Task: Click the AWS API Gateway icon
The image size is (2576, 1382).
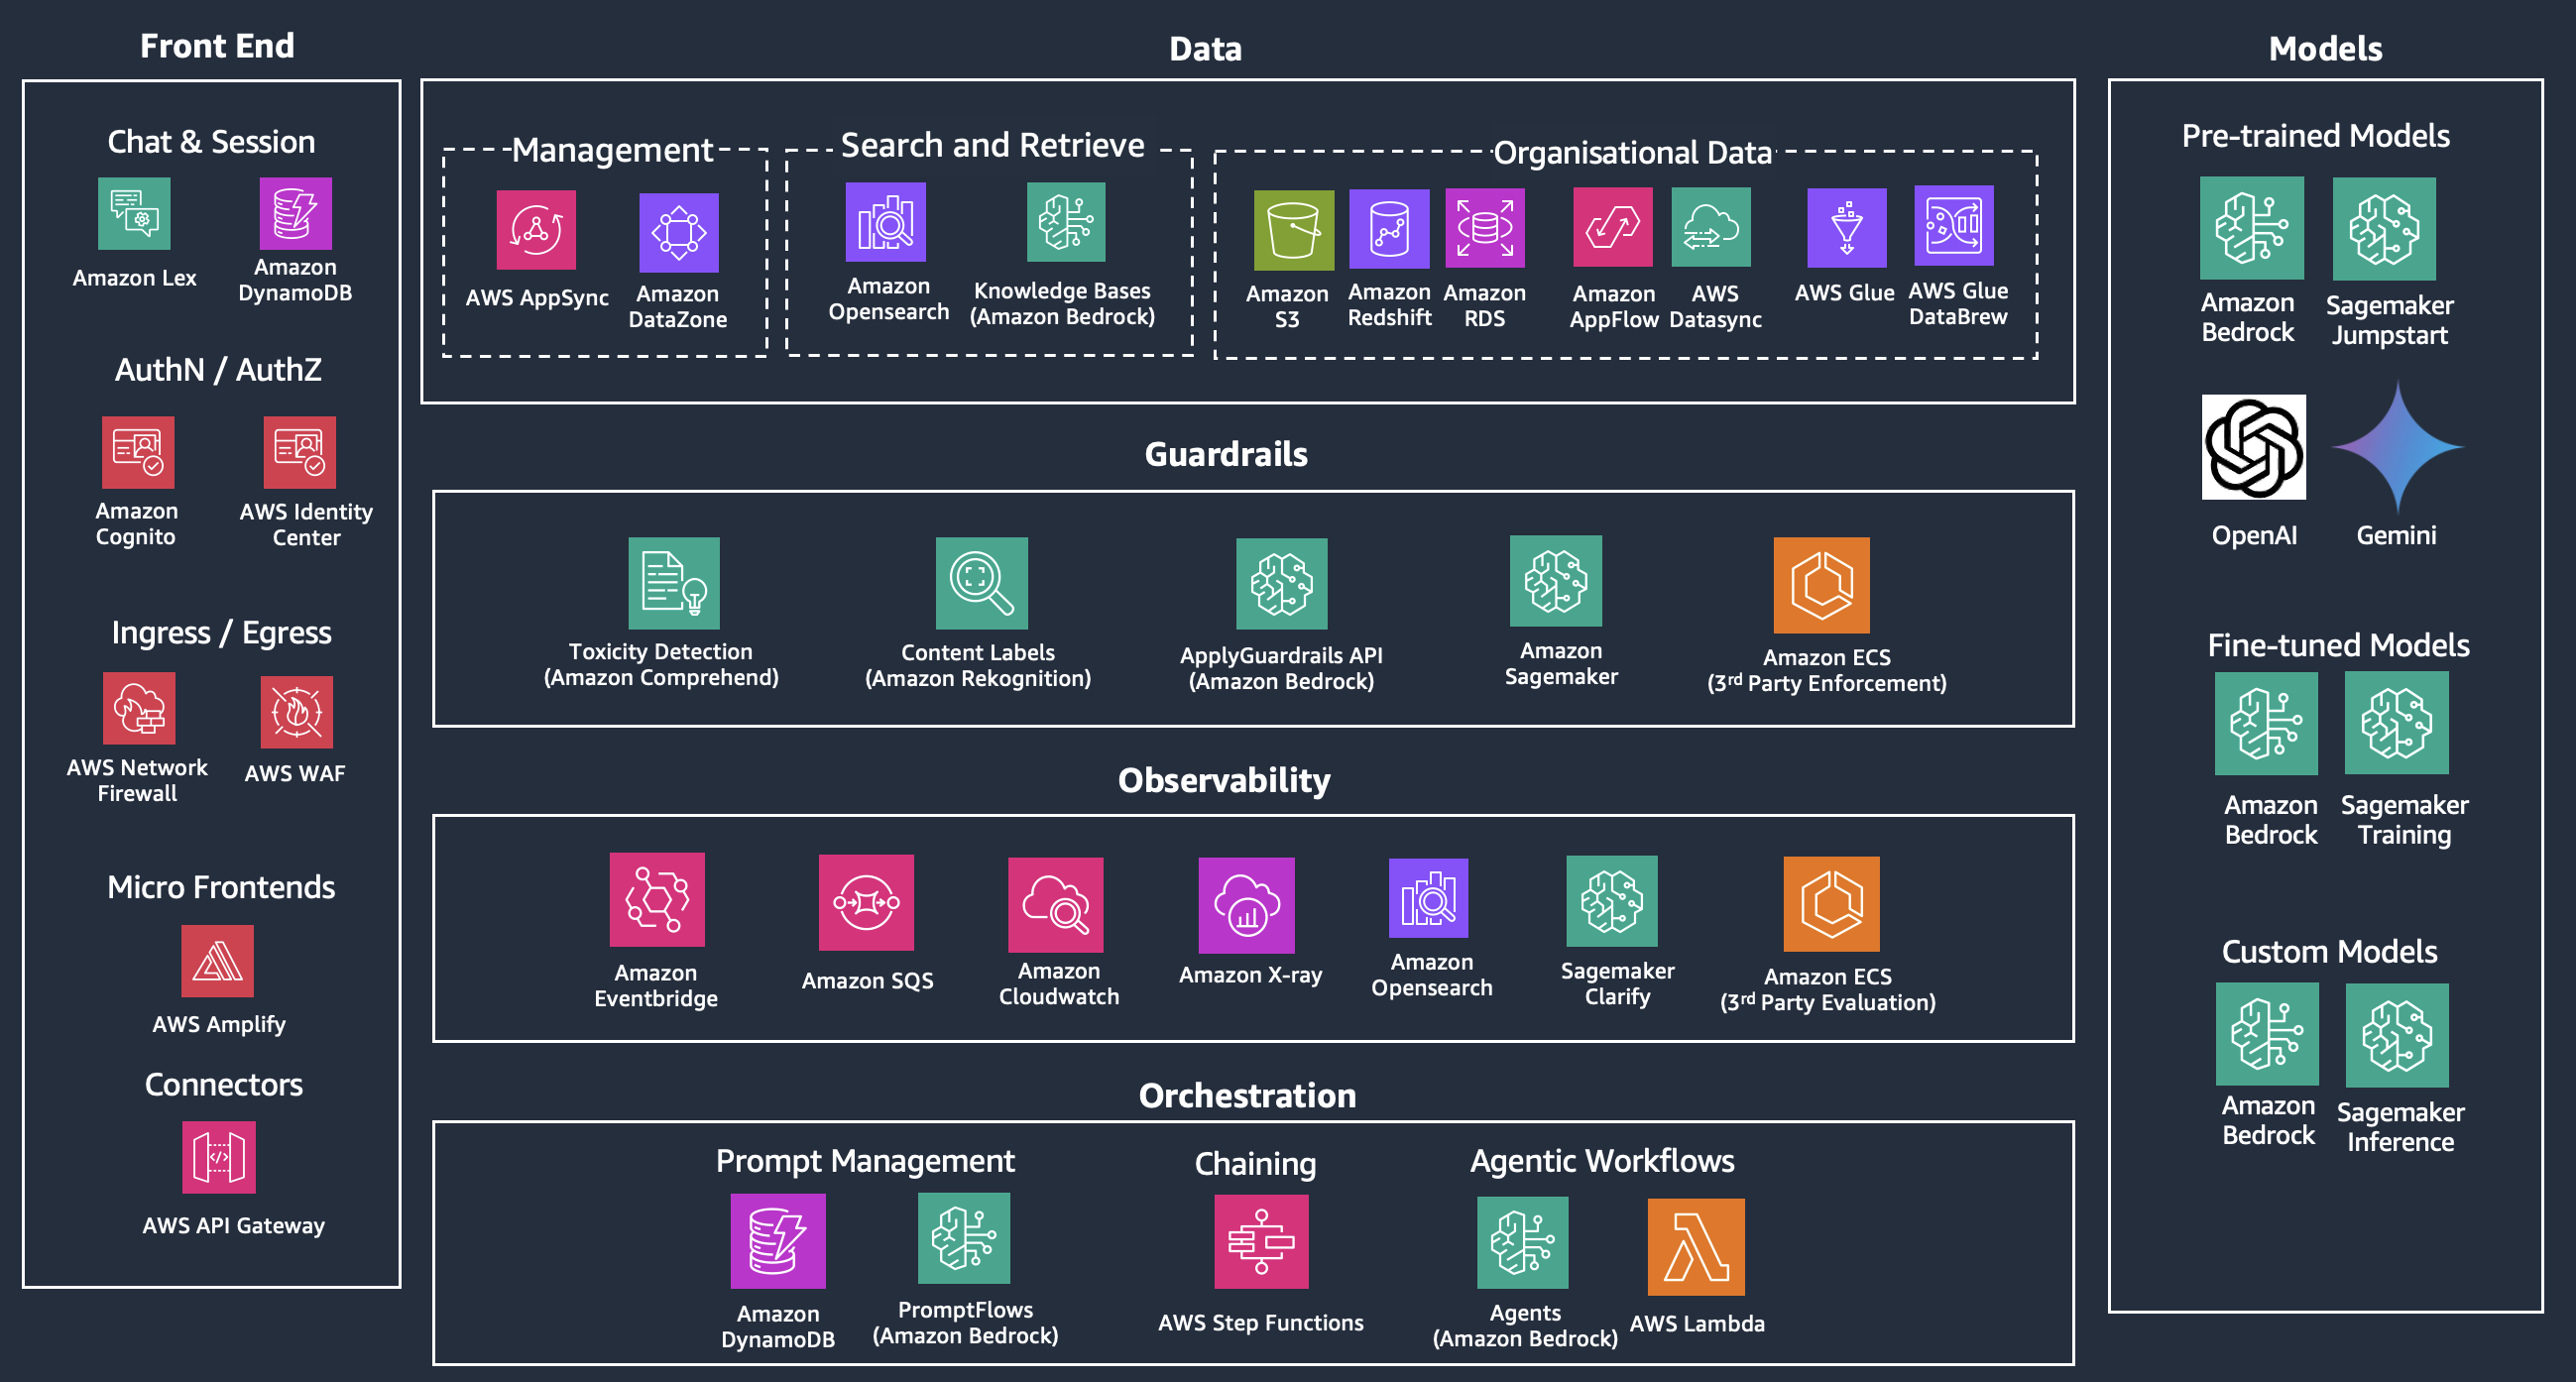Action: (x=218, y=1157)
